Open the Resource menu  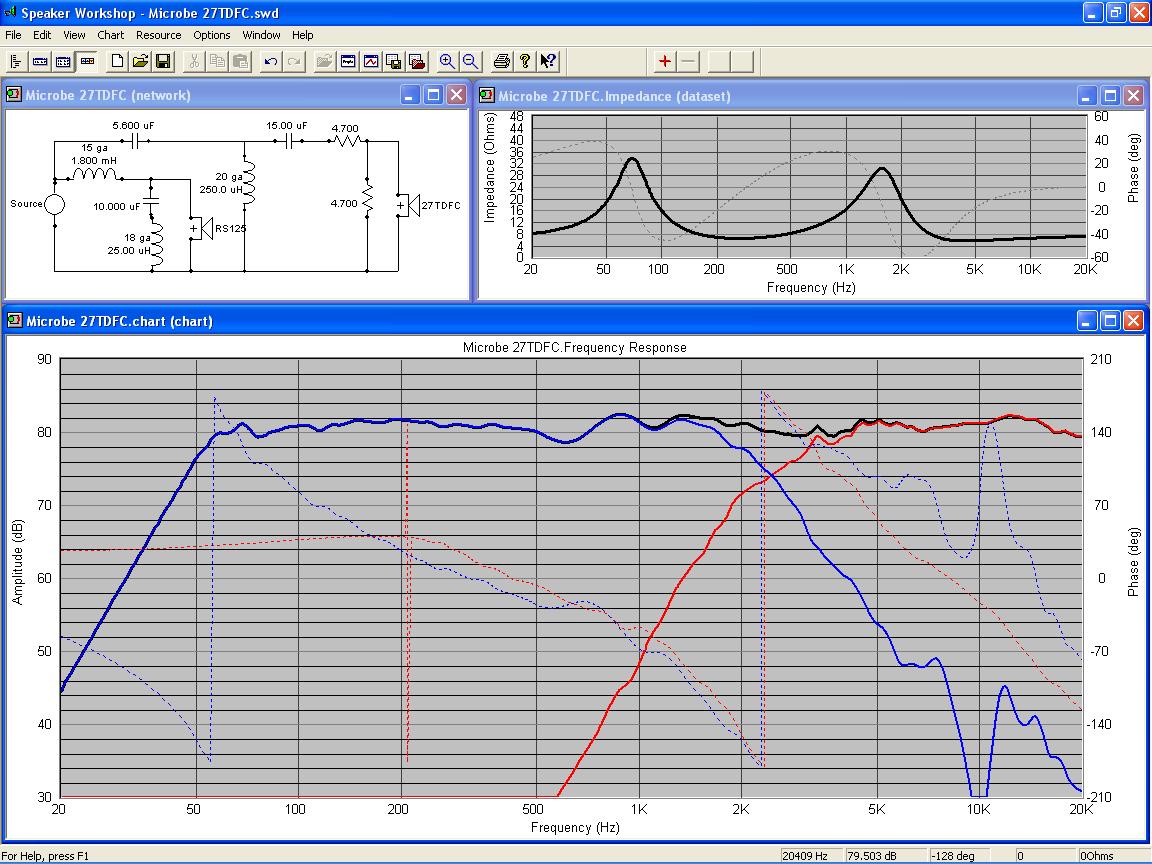click(158, 35)
